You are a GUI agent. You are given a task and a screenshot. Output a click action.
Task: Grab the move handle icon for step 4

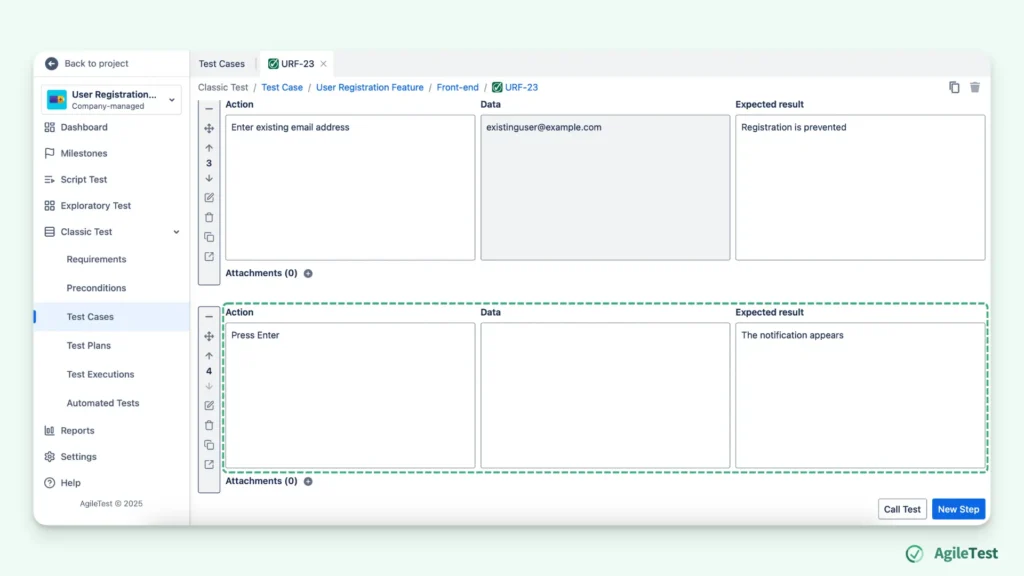(209, 336)
